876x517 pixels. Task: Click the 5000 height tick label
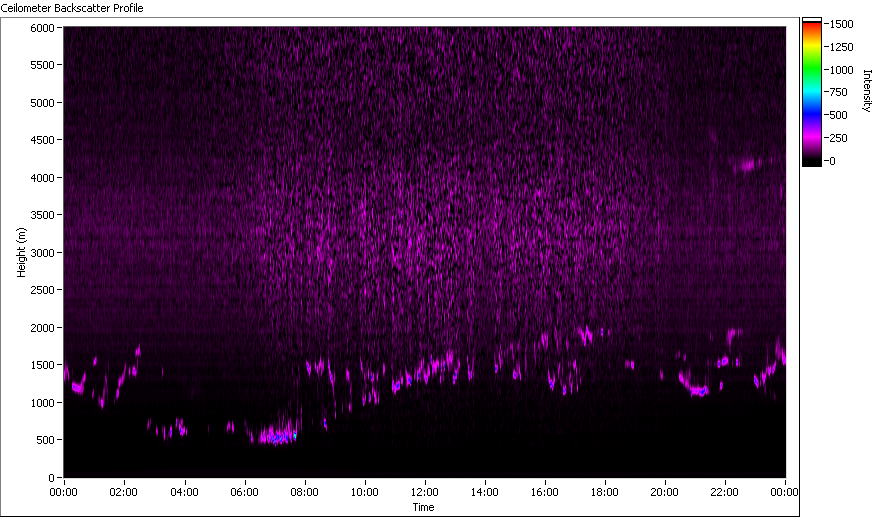tap(42, 103)
